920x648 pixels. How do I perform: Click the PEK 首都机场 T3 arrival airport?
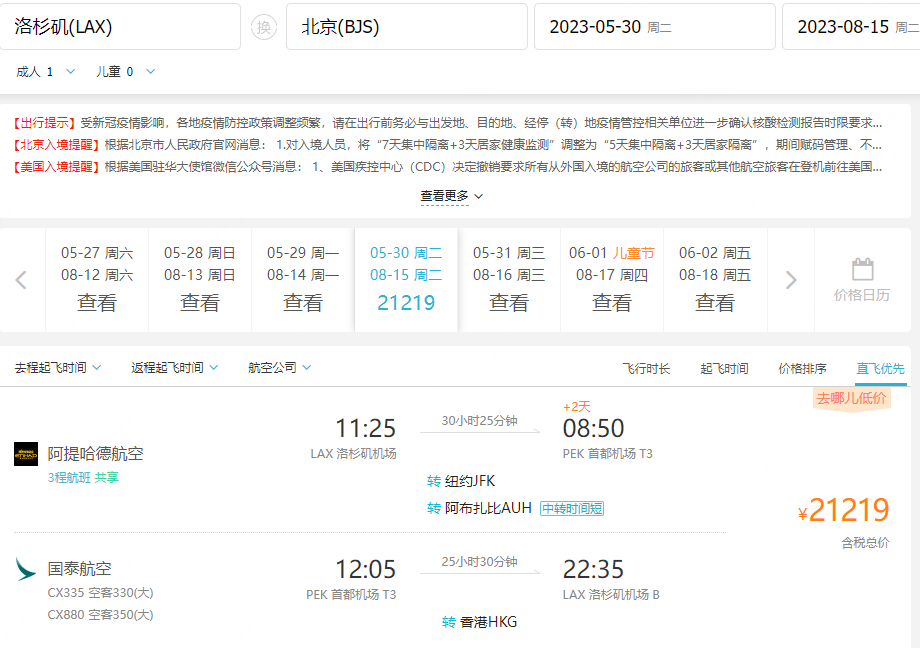[x=607, y=454]
